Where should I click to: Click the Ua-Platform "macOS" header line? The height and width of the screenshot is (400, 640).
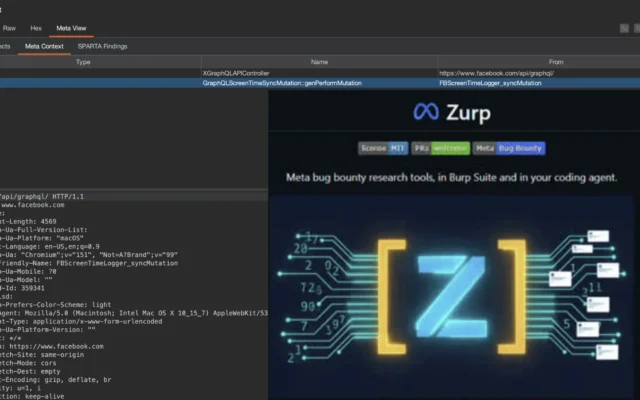pos(42,238)
